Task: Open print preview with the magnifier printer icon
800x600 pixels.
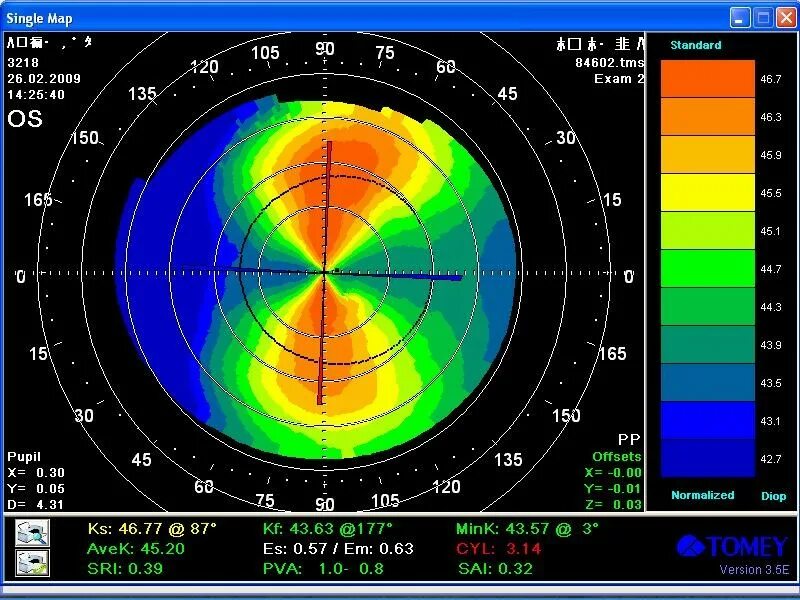Action: coord(32,533)
